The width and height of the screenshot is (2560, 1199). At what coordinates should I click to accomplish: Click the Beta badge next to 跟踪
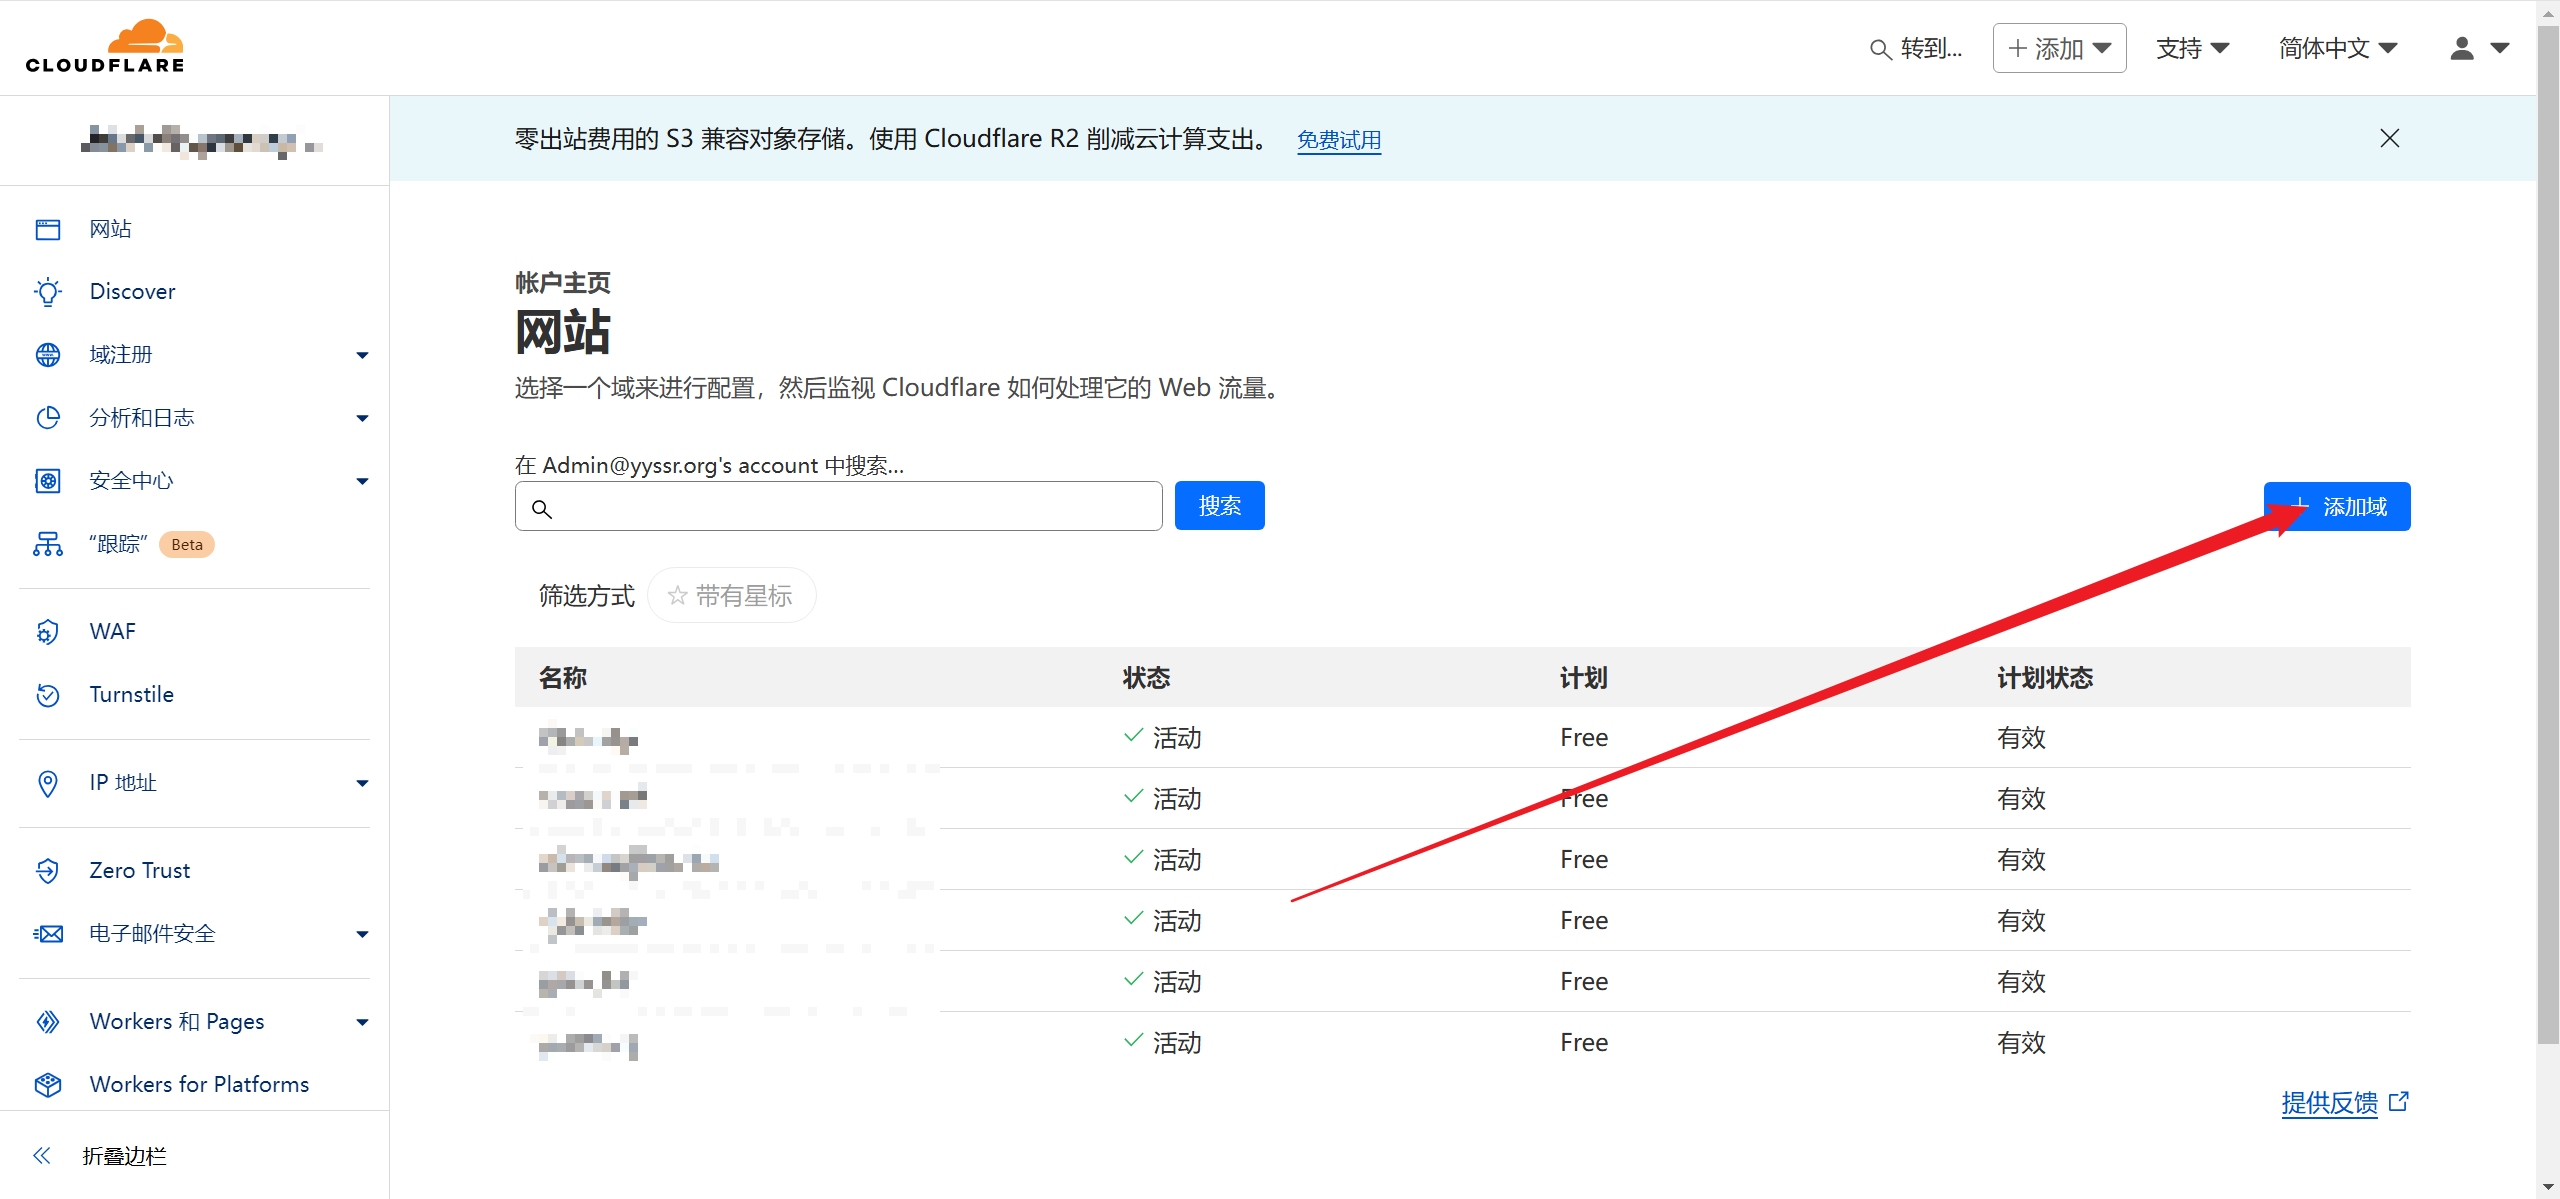187,544
